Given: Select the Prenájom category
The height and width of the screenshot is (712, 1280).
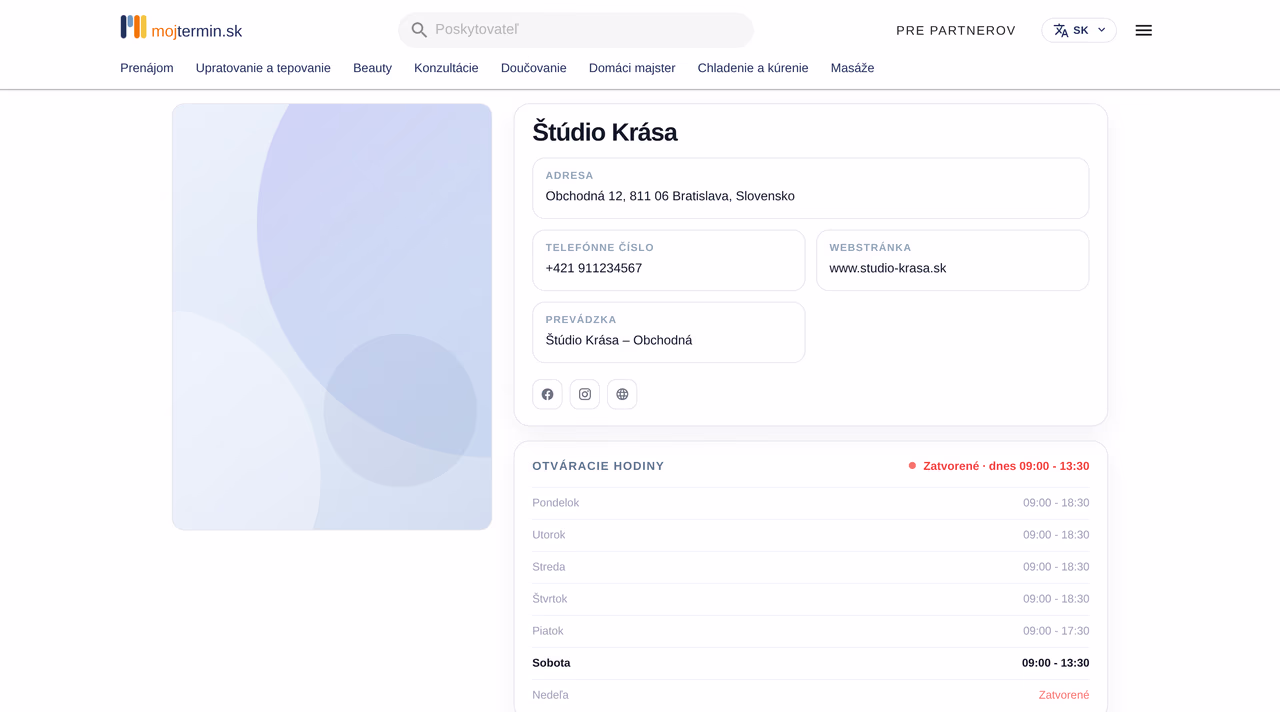Looking at the screenshot, I should [147, 68].
